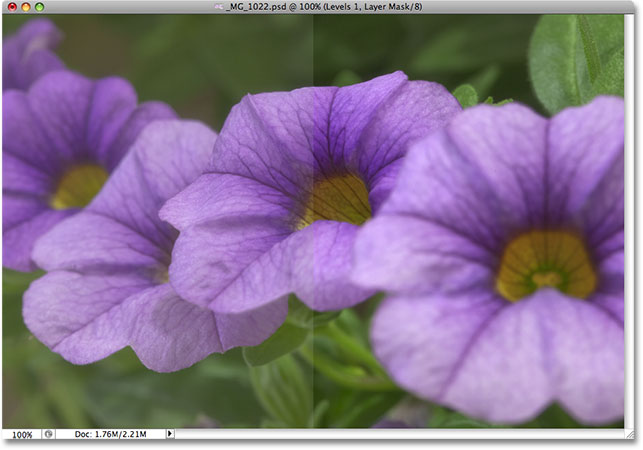
Task: Click the vertical scrollbar track on the right
Action: [x=629, y=221]
